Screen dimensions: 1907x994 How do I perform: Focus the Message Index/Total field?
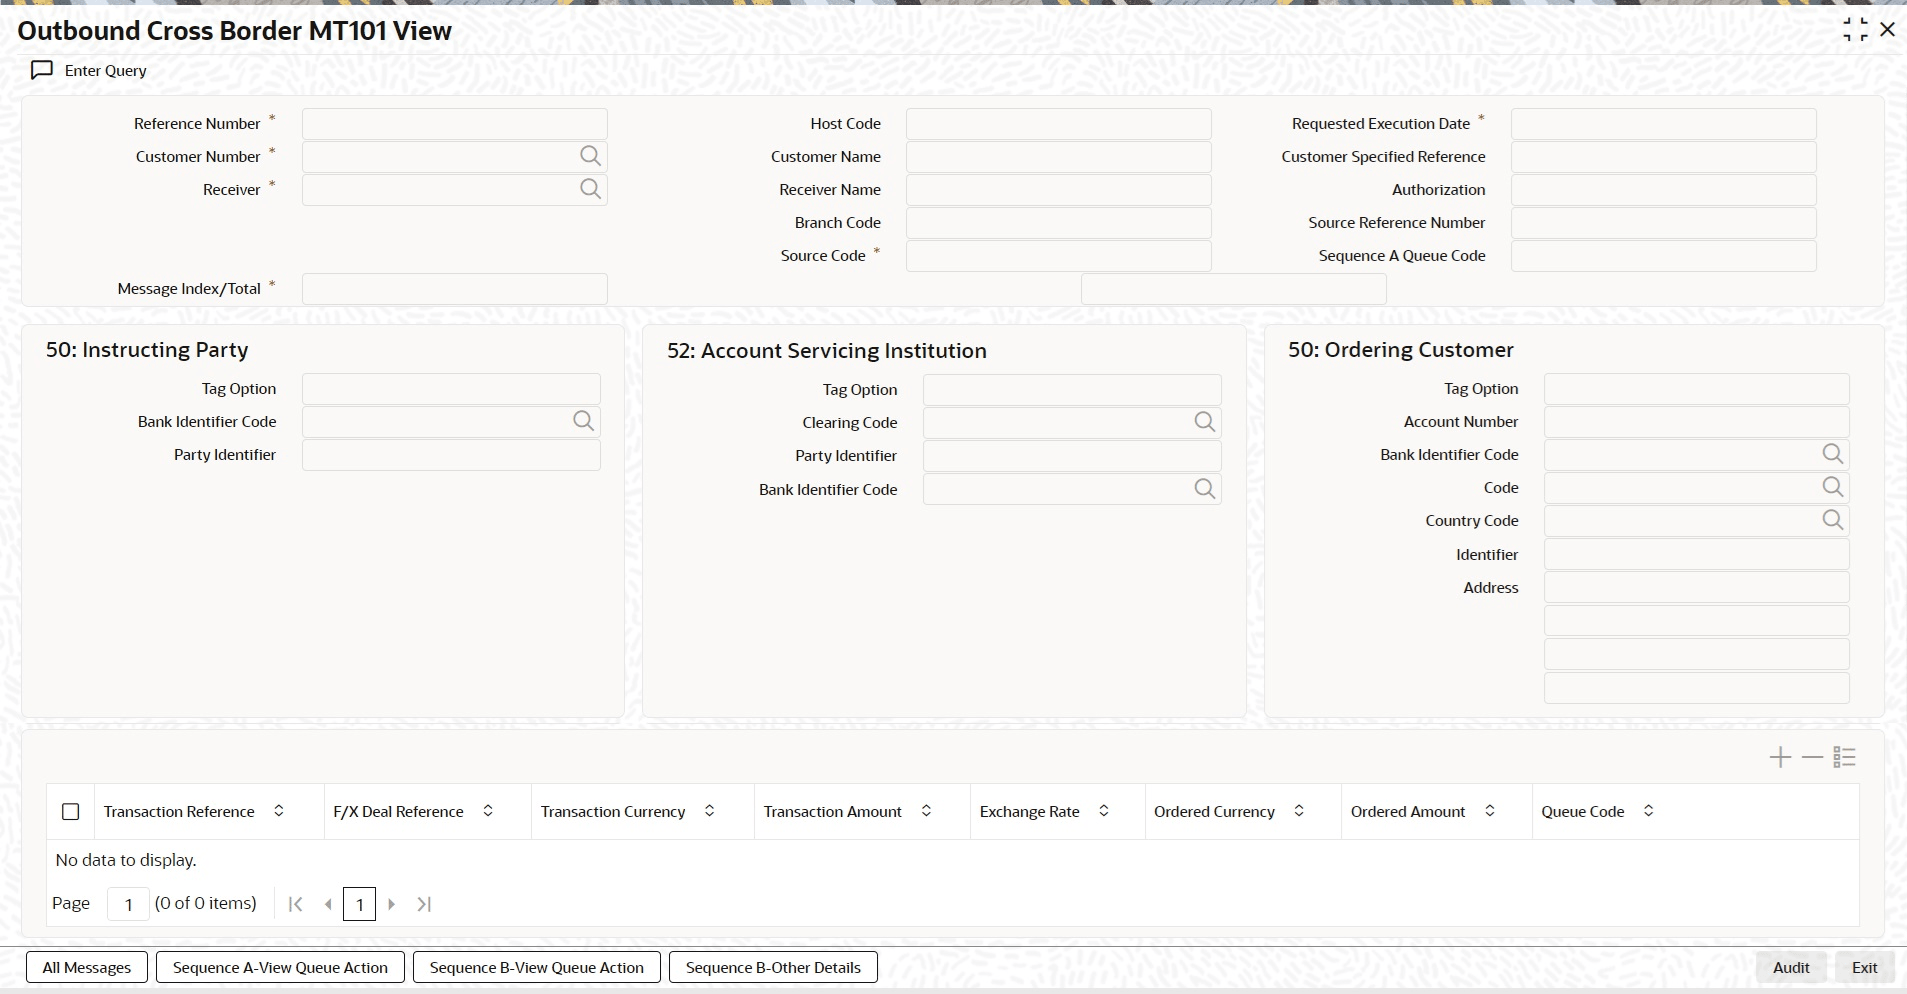455,289
